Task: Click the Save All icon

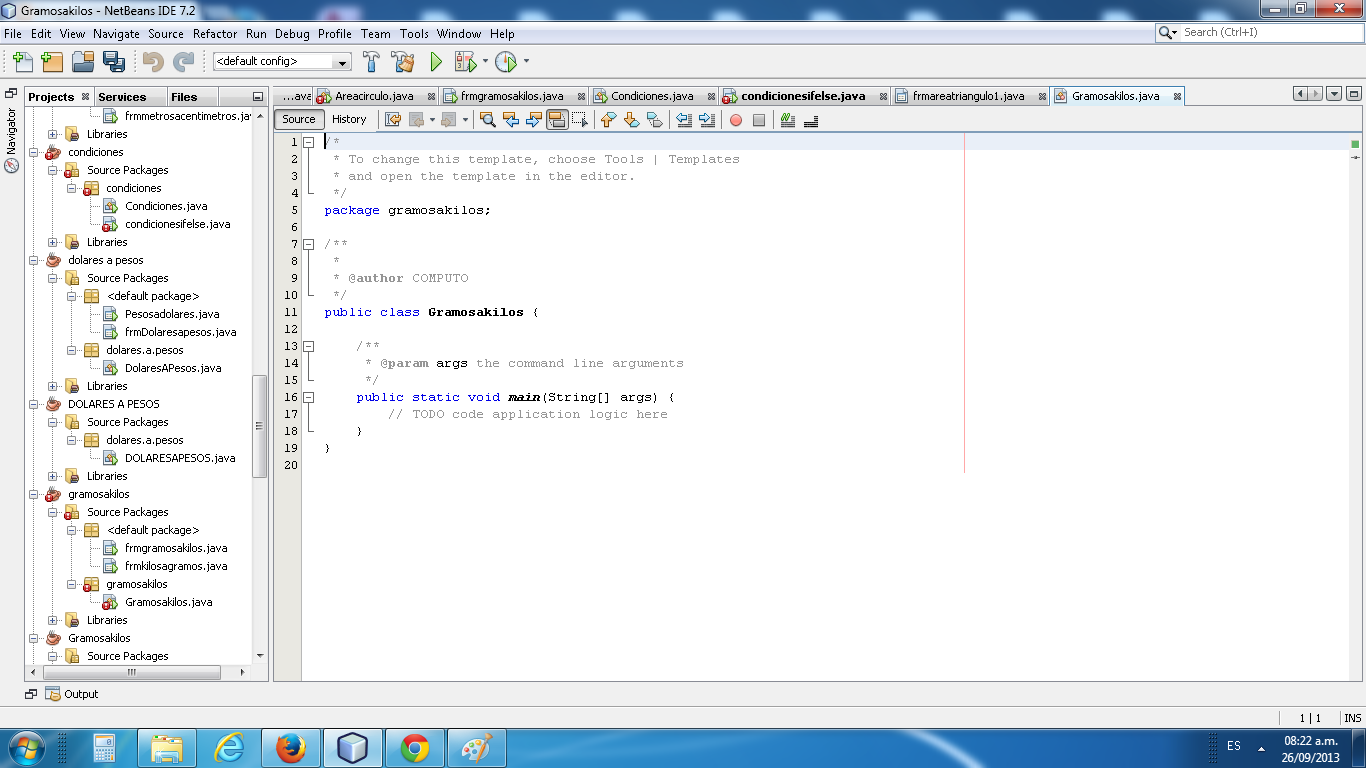Action: [115, 62]
